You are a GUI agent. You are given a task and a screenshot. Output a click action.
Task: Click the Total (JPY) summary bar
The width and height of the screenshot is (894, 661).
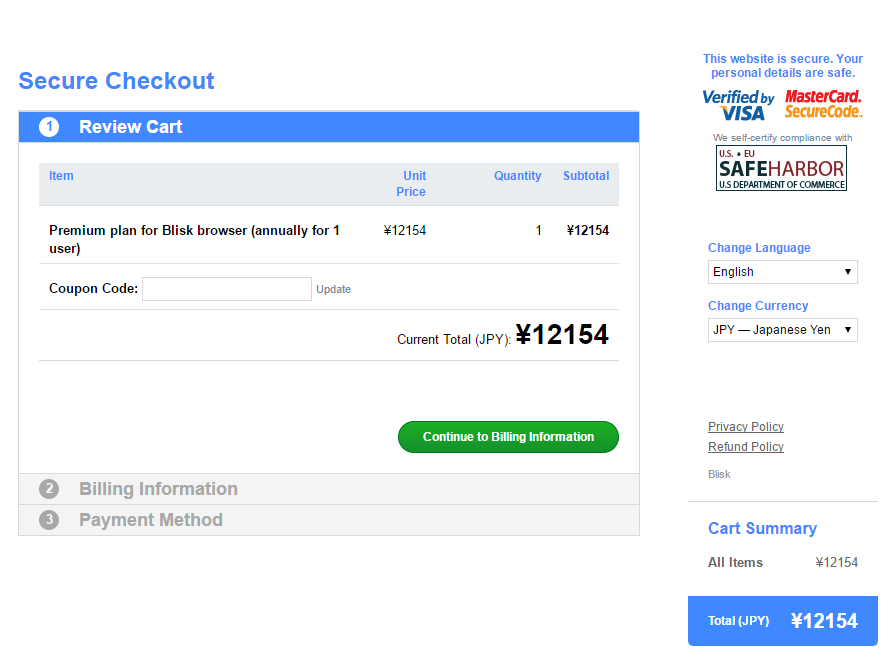point(782,621)
